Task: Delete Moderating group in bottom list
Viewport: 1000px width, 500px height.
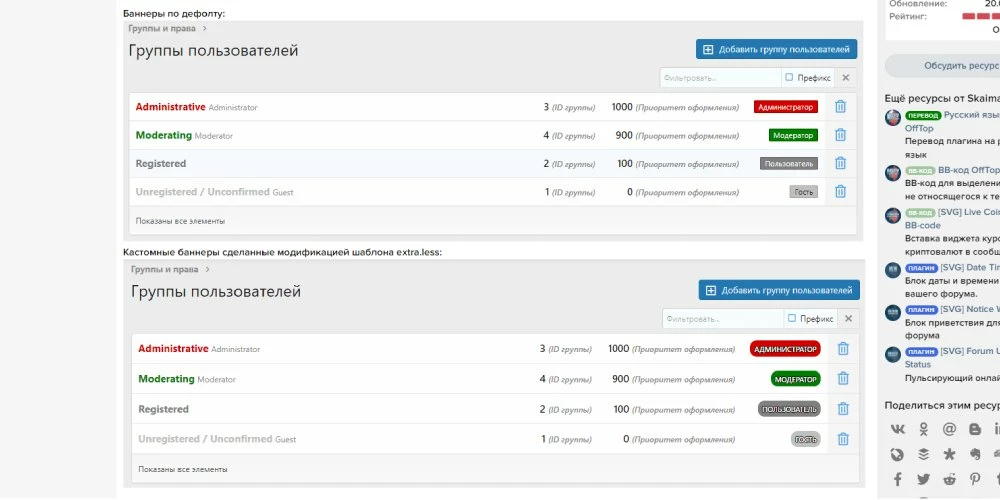Action: point(843,378)
